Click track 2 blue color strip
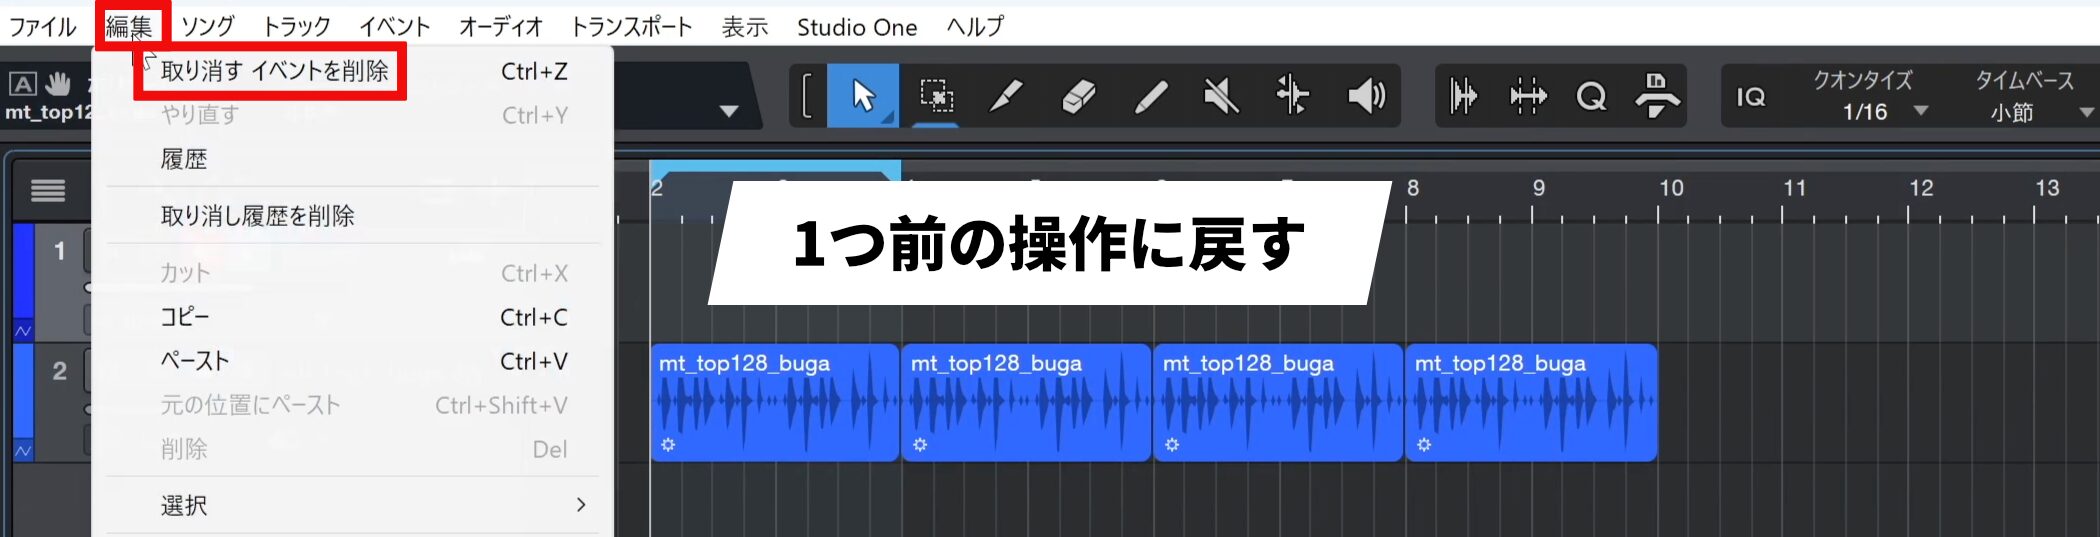The height and width of the screenshot is (537, 2100). pos(22,390)
